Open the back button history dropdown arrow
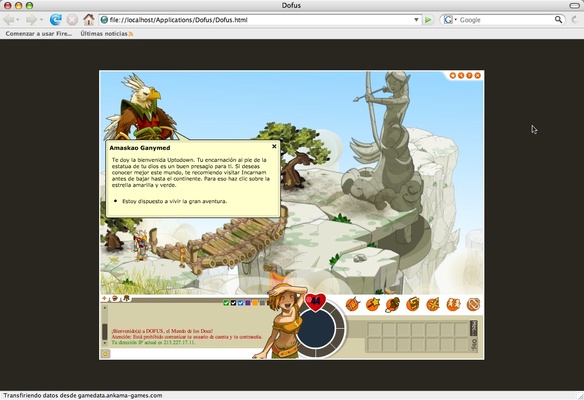The height and width of the screenshot is (400, 584). click(x=18, y=20)
